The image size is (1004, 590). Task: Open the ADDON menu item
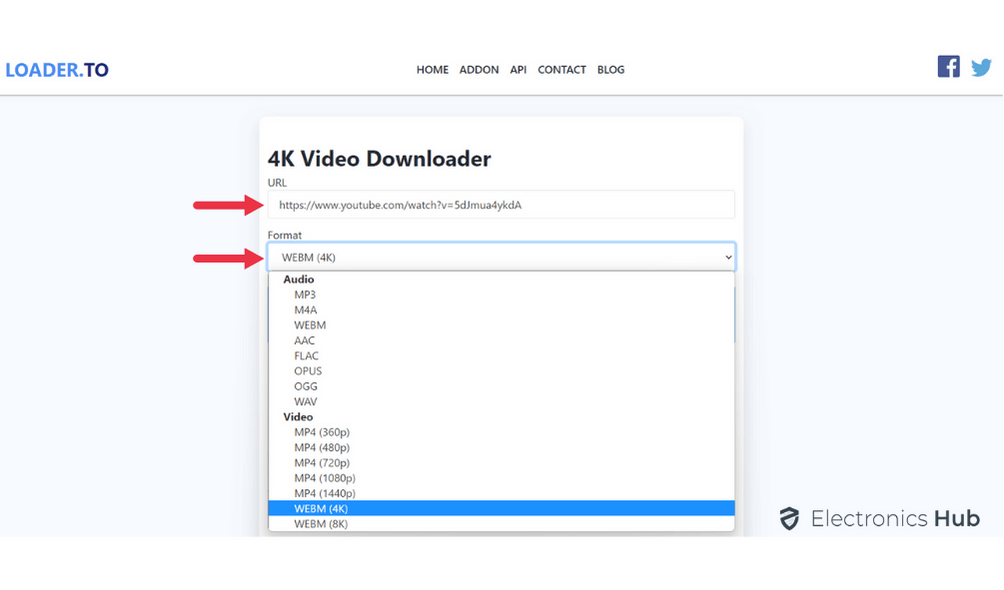click(x=479, y=70)
